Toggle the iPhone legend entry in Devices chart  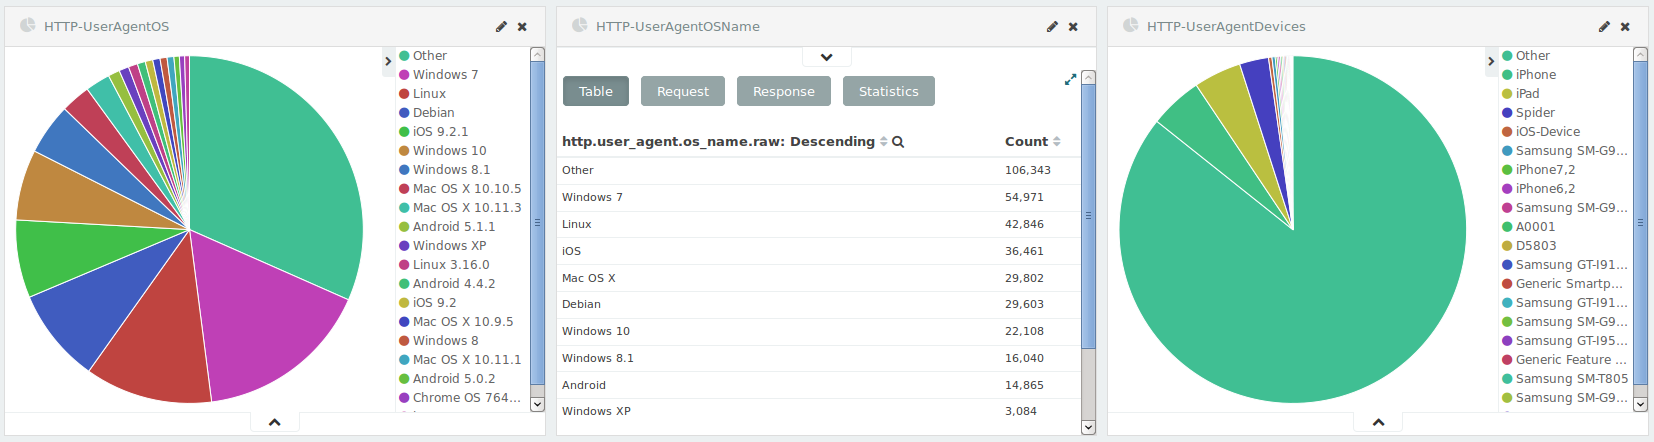pos(1528,75)
